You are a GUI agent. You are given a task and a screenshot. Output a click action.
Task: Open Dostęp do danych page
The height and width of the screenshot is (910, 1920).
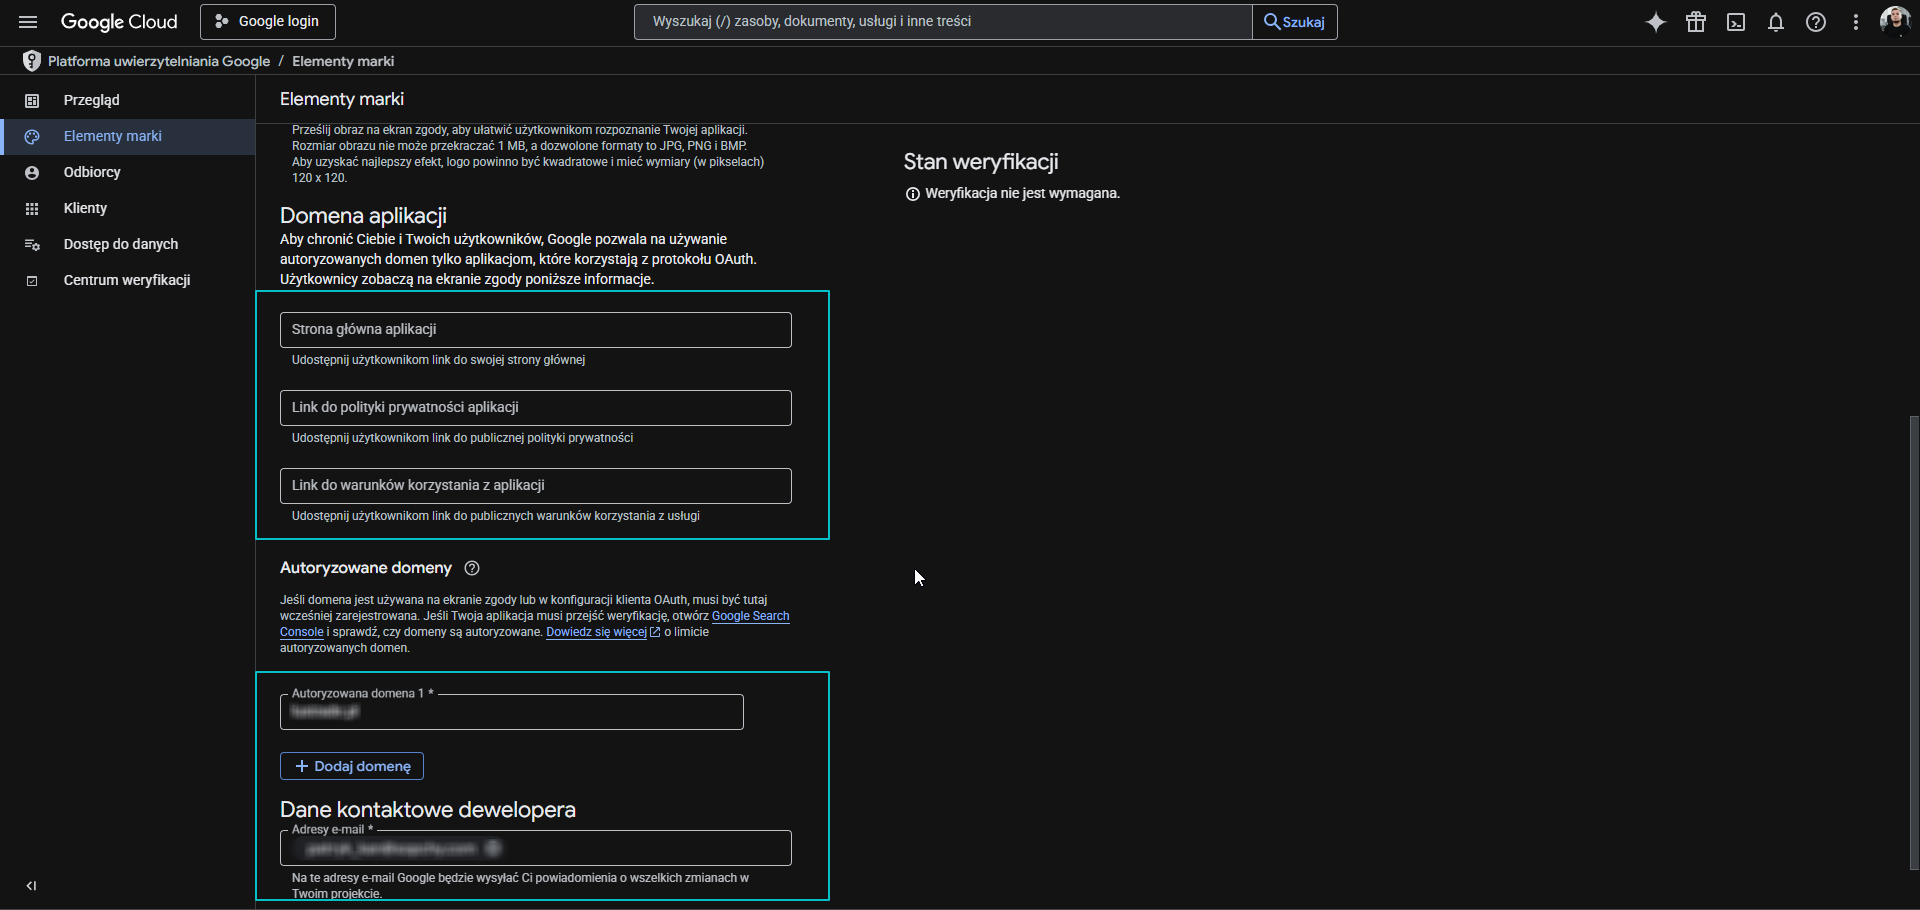[x=120, y=244]
